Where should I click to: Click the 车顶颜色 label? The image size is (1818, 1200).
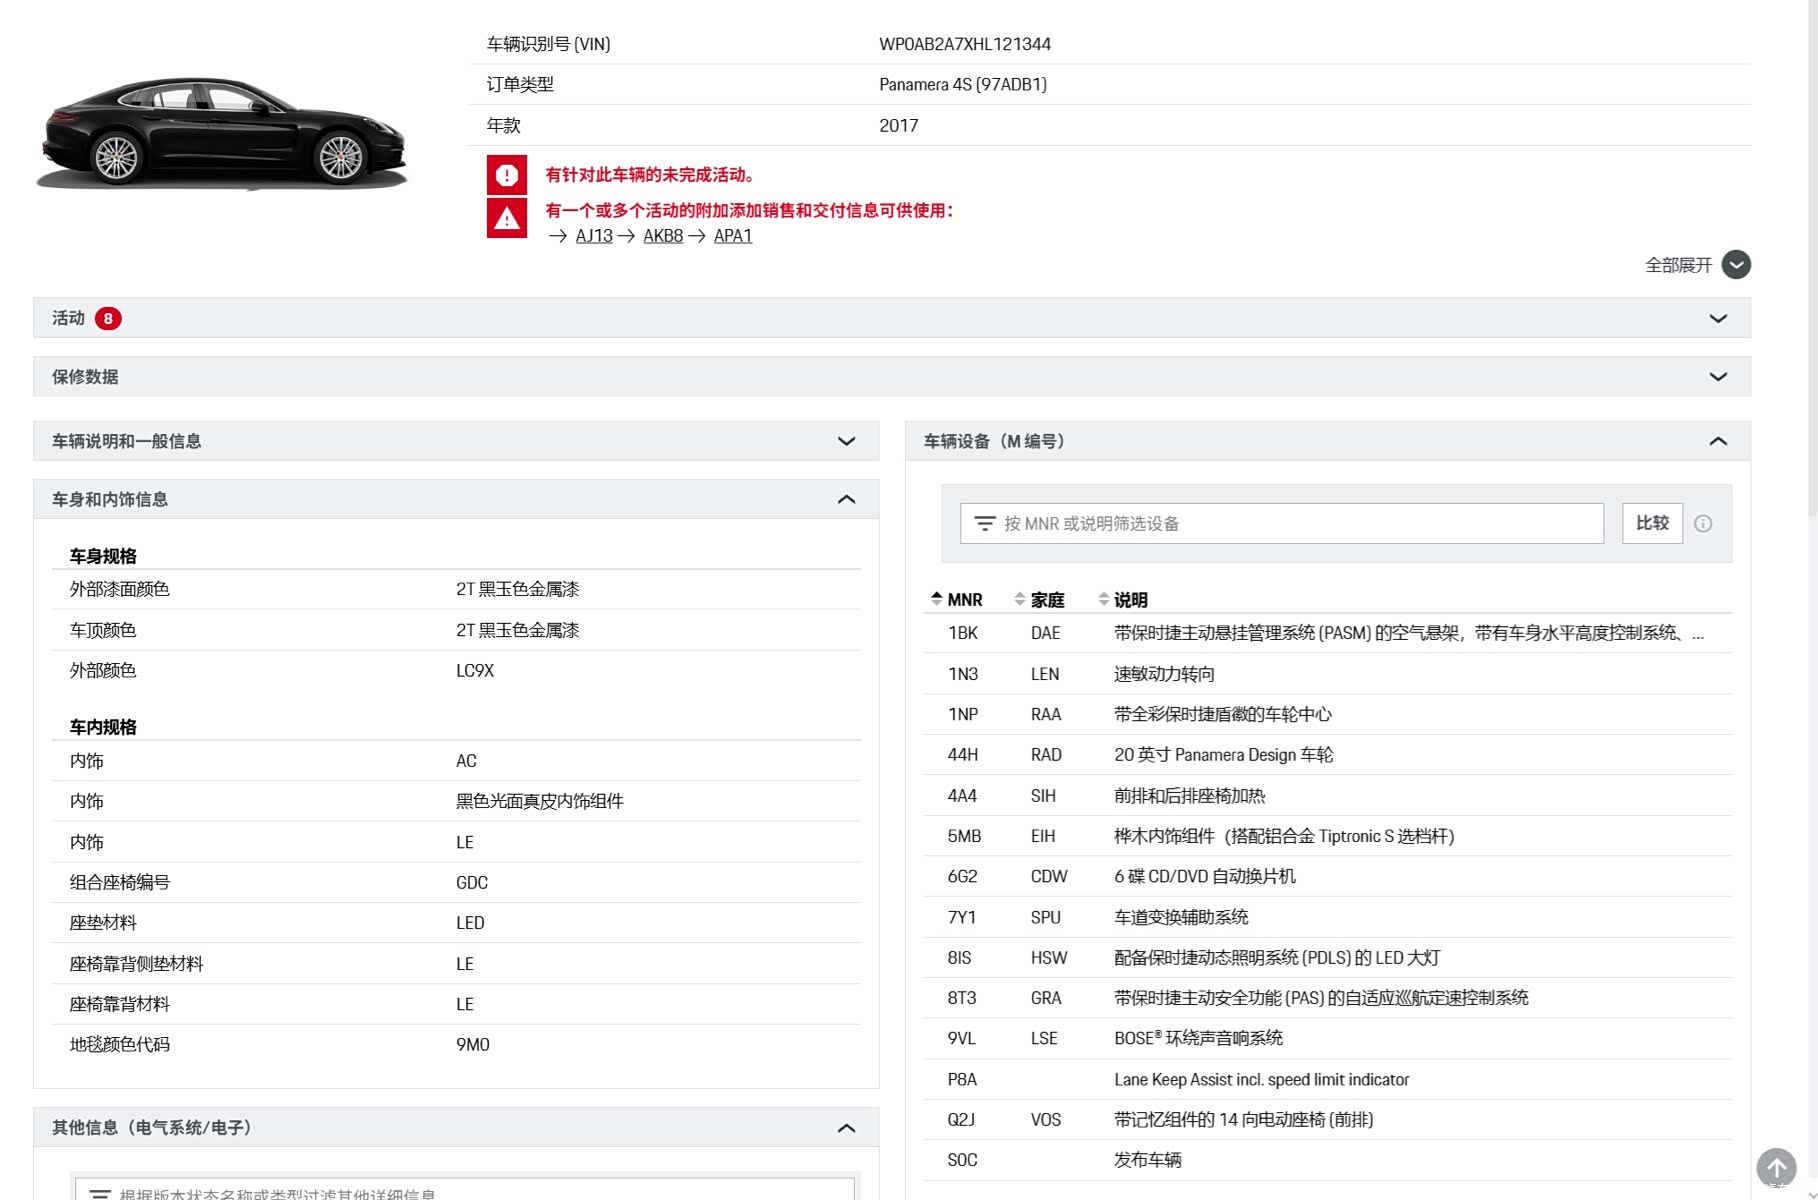point(103,630)
